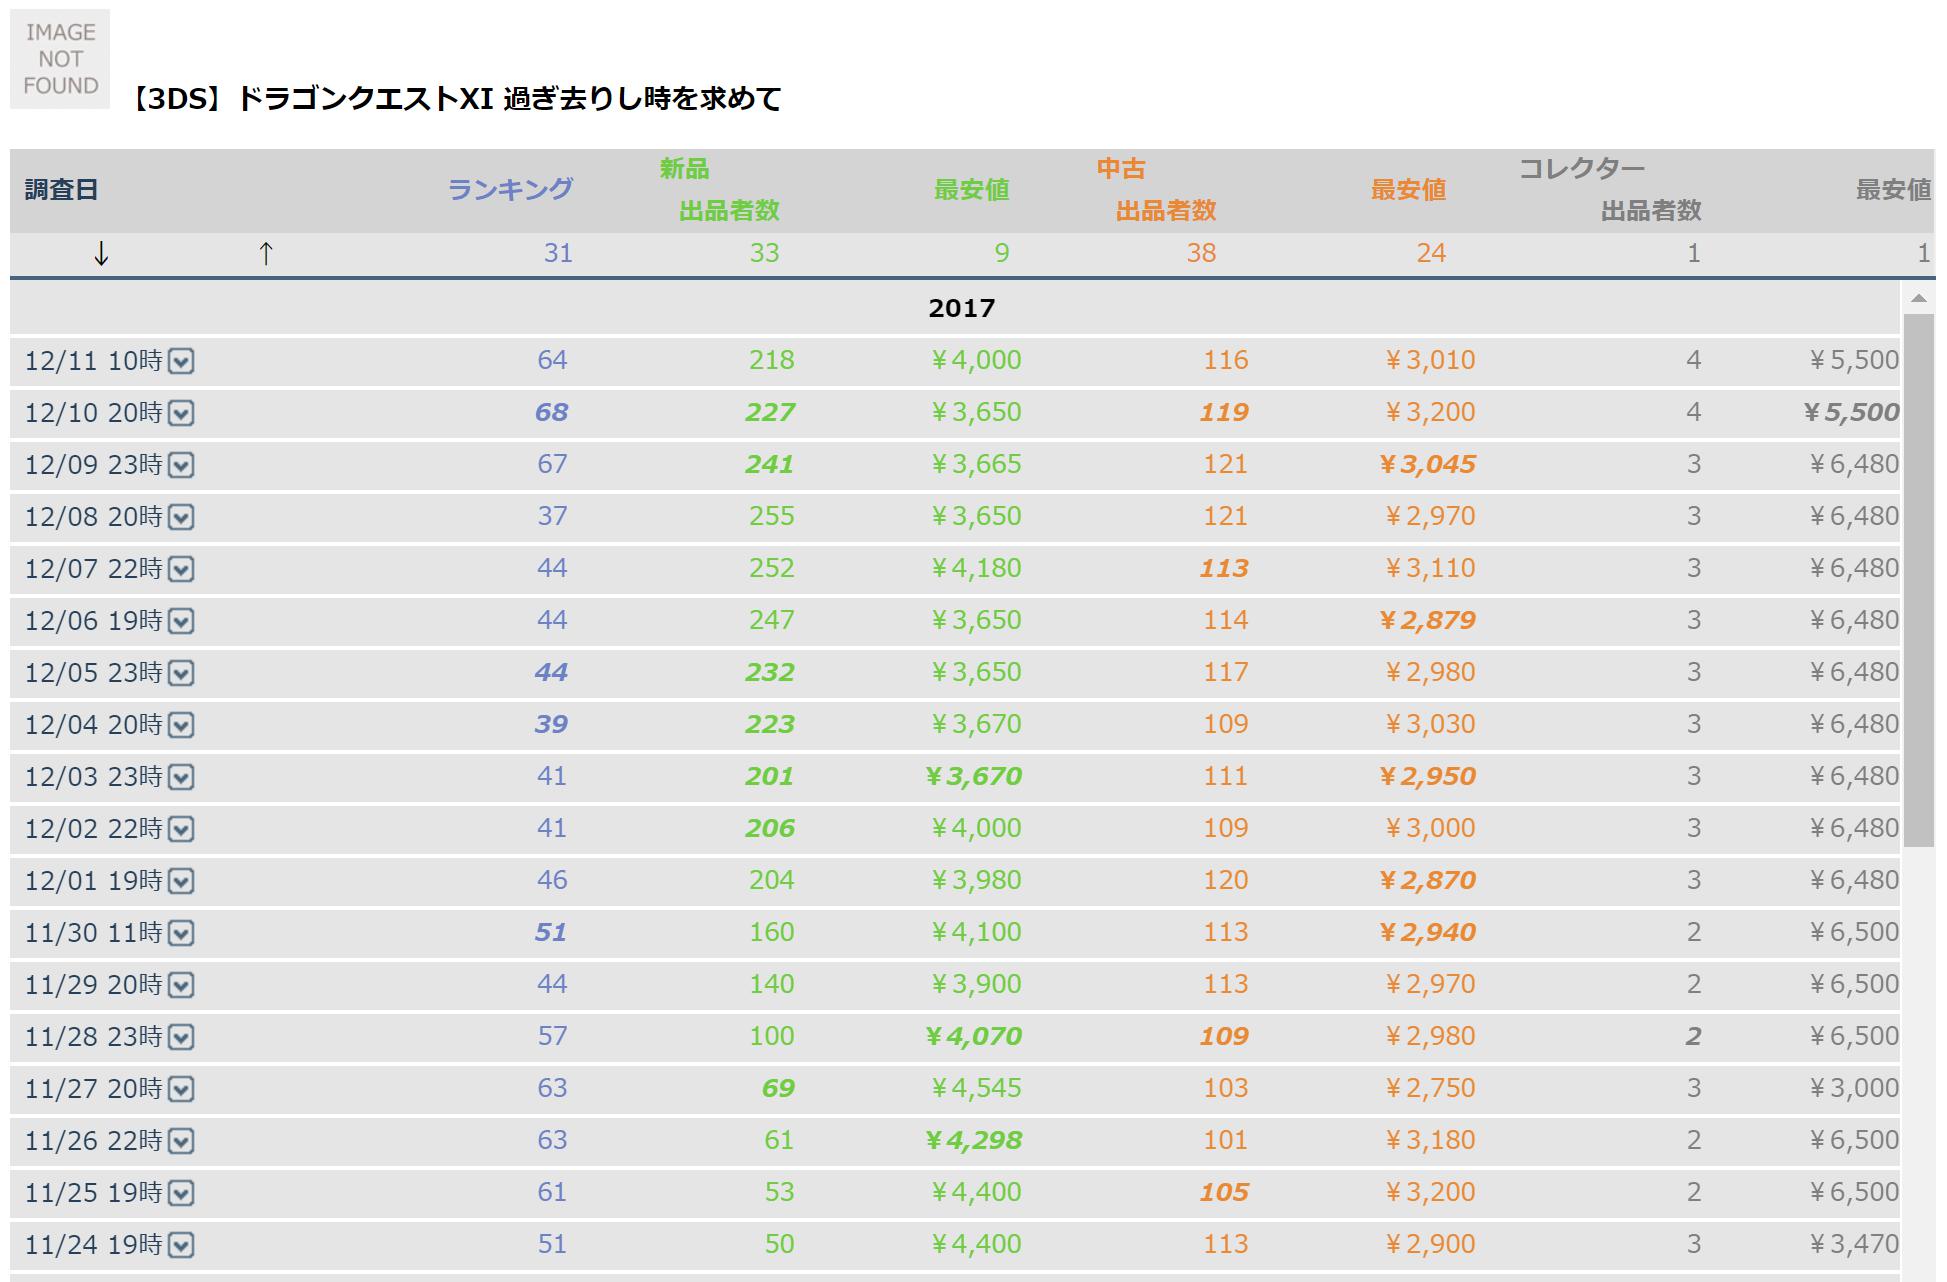Click used lowest price ¥3,045
Image resolution: width=1947 pixels, height=1282 pixels.
pos(1427,464)
